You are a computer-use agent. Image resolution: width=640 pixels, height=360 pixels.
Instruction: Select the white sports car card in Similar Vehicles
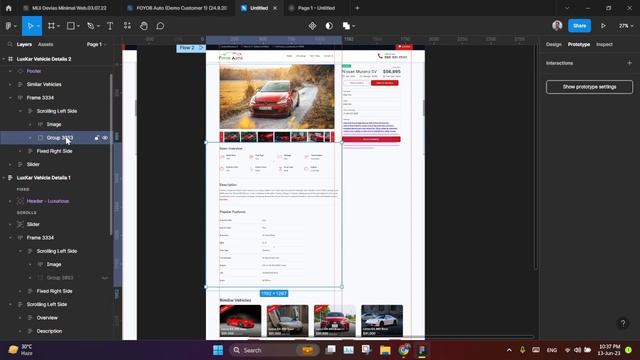coord(382,320)
